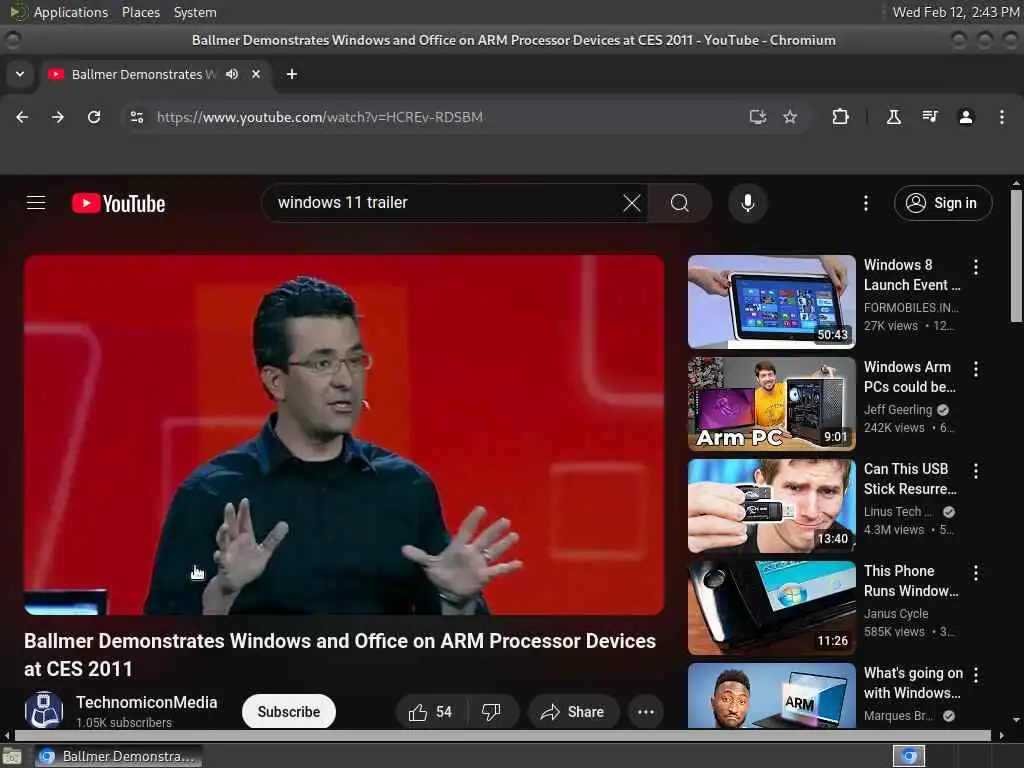Click Jeff Geerling channel name
1024x768 pixels.
898,409
